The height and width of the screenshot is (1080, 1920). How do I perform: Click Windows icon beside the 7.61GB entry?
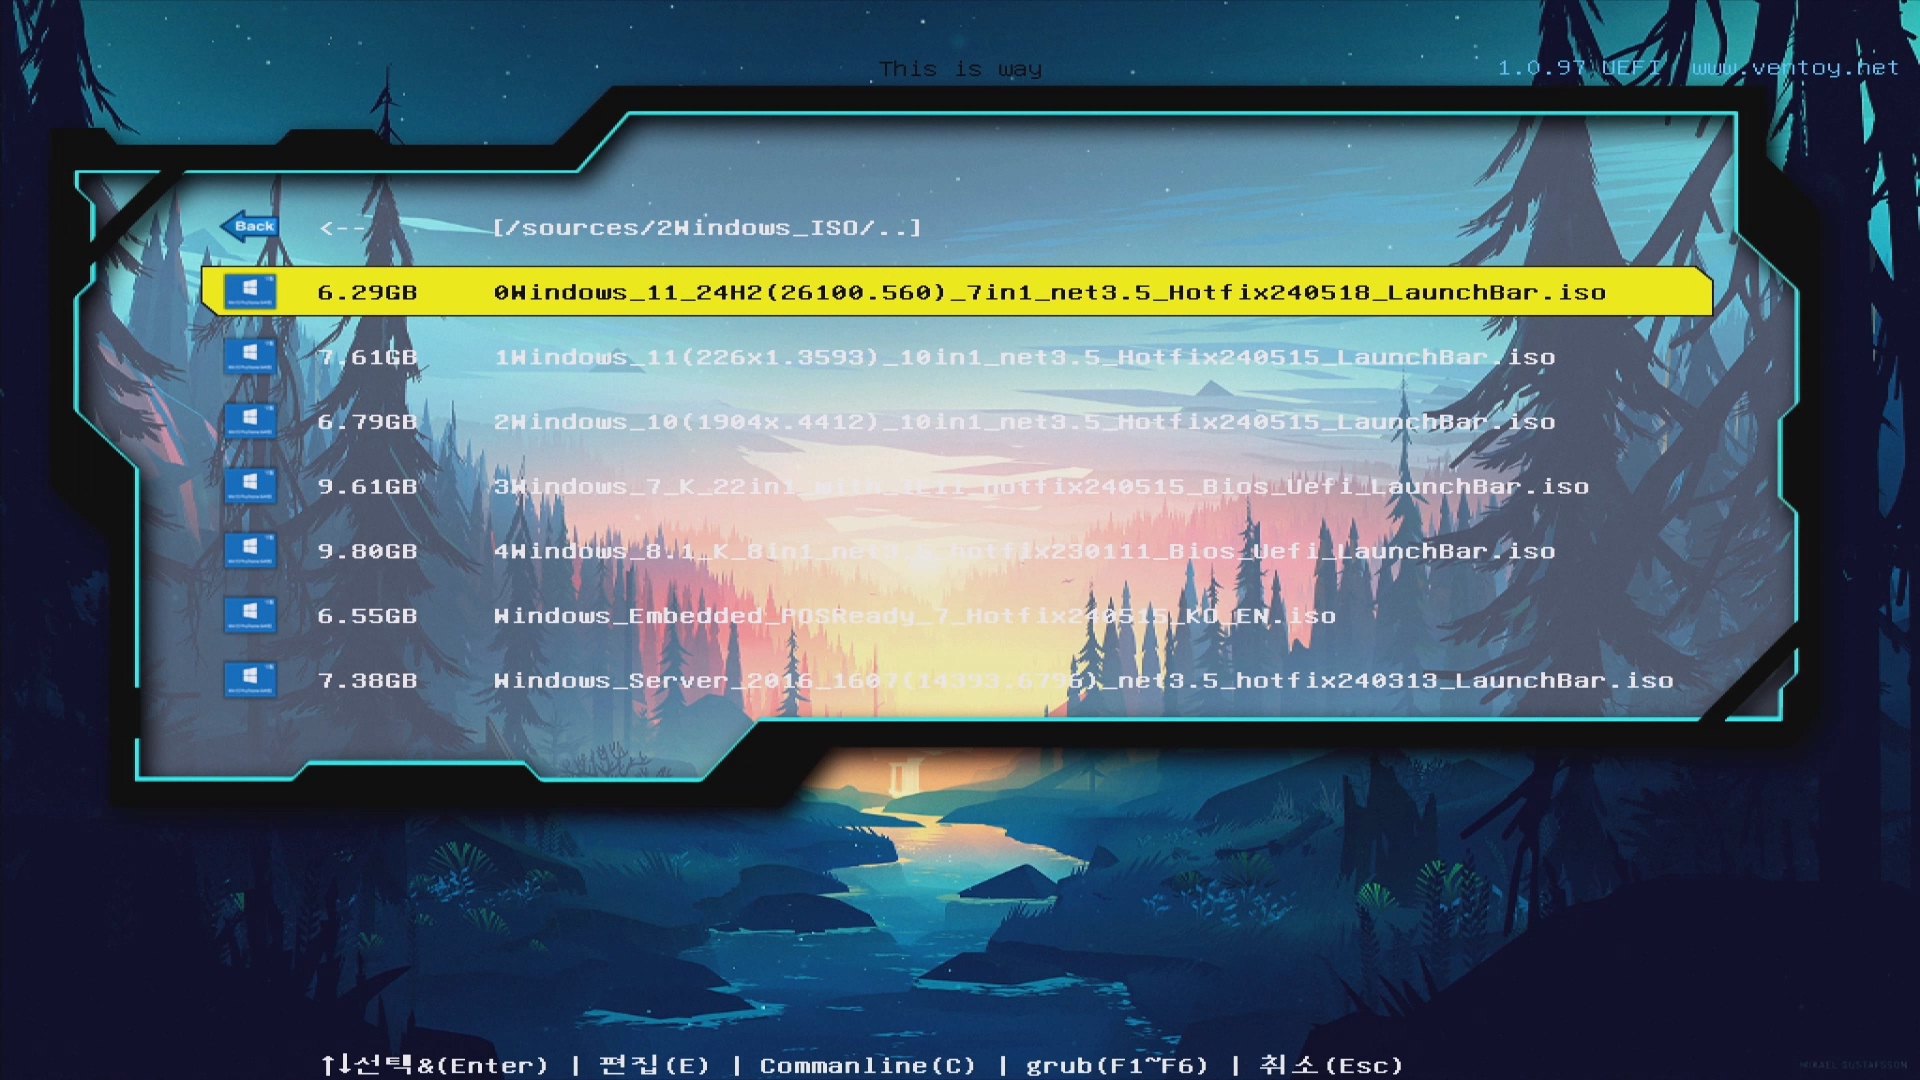click(x=250, y=356)
